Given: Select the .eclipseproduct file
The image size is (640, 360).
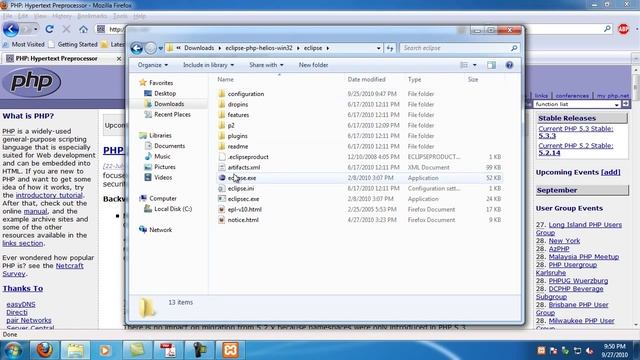Looking at the screenshot, I should 248,157.
